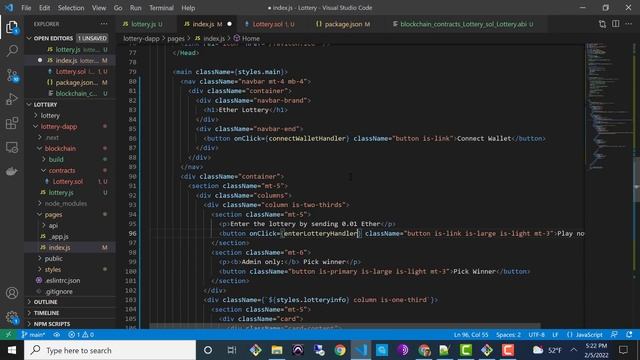This screenshot has height=360, width=640.
Task: Open the Selection menu
Action: [71, 8]
